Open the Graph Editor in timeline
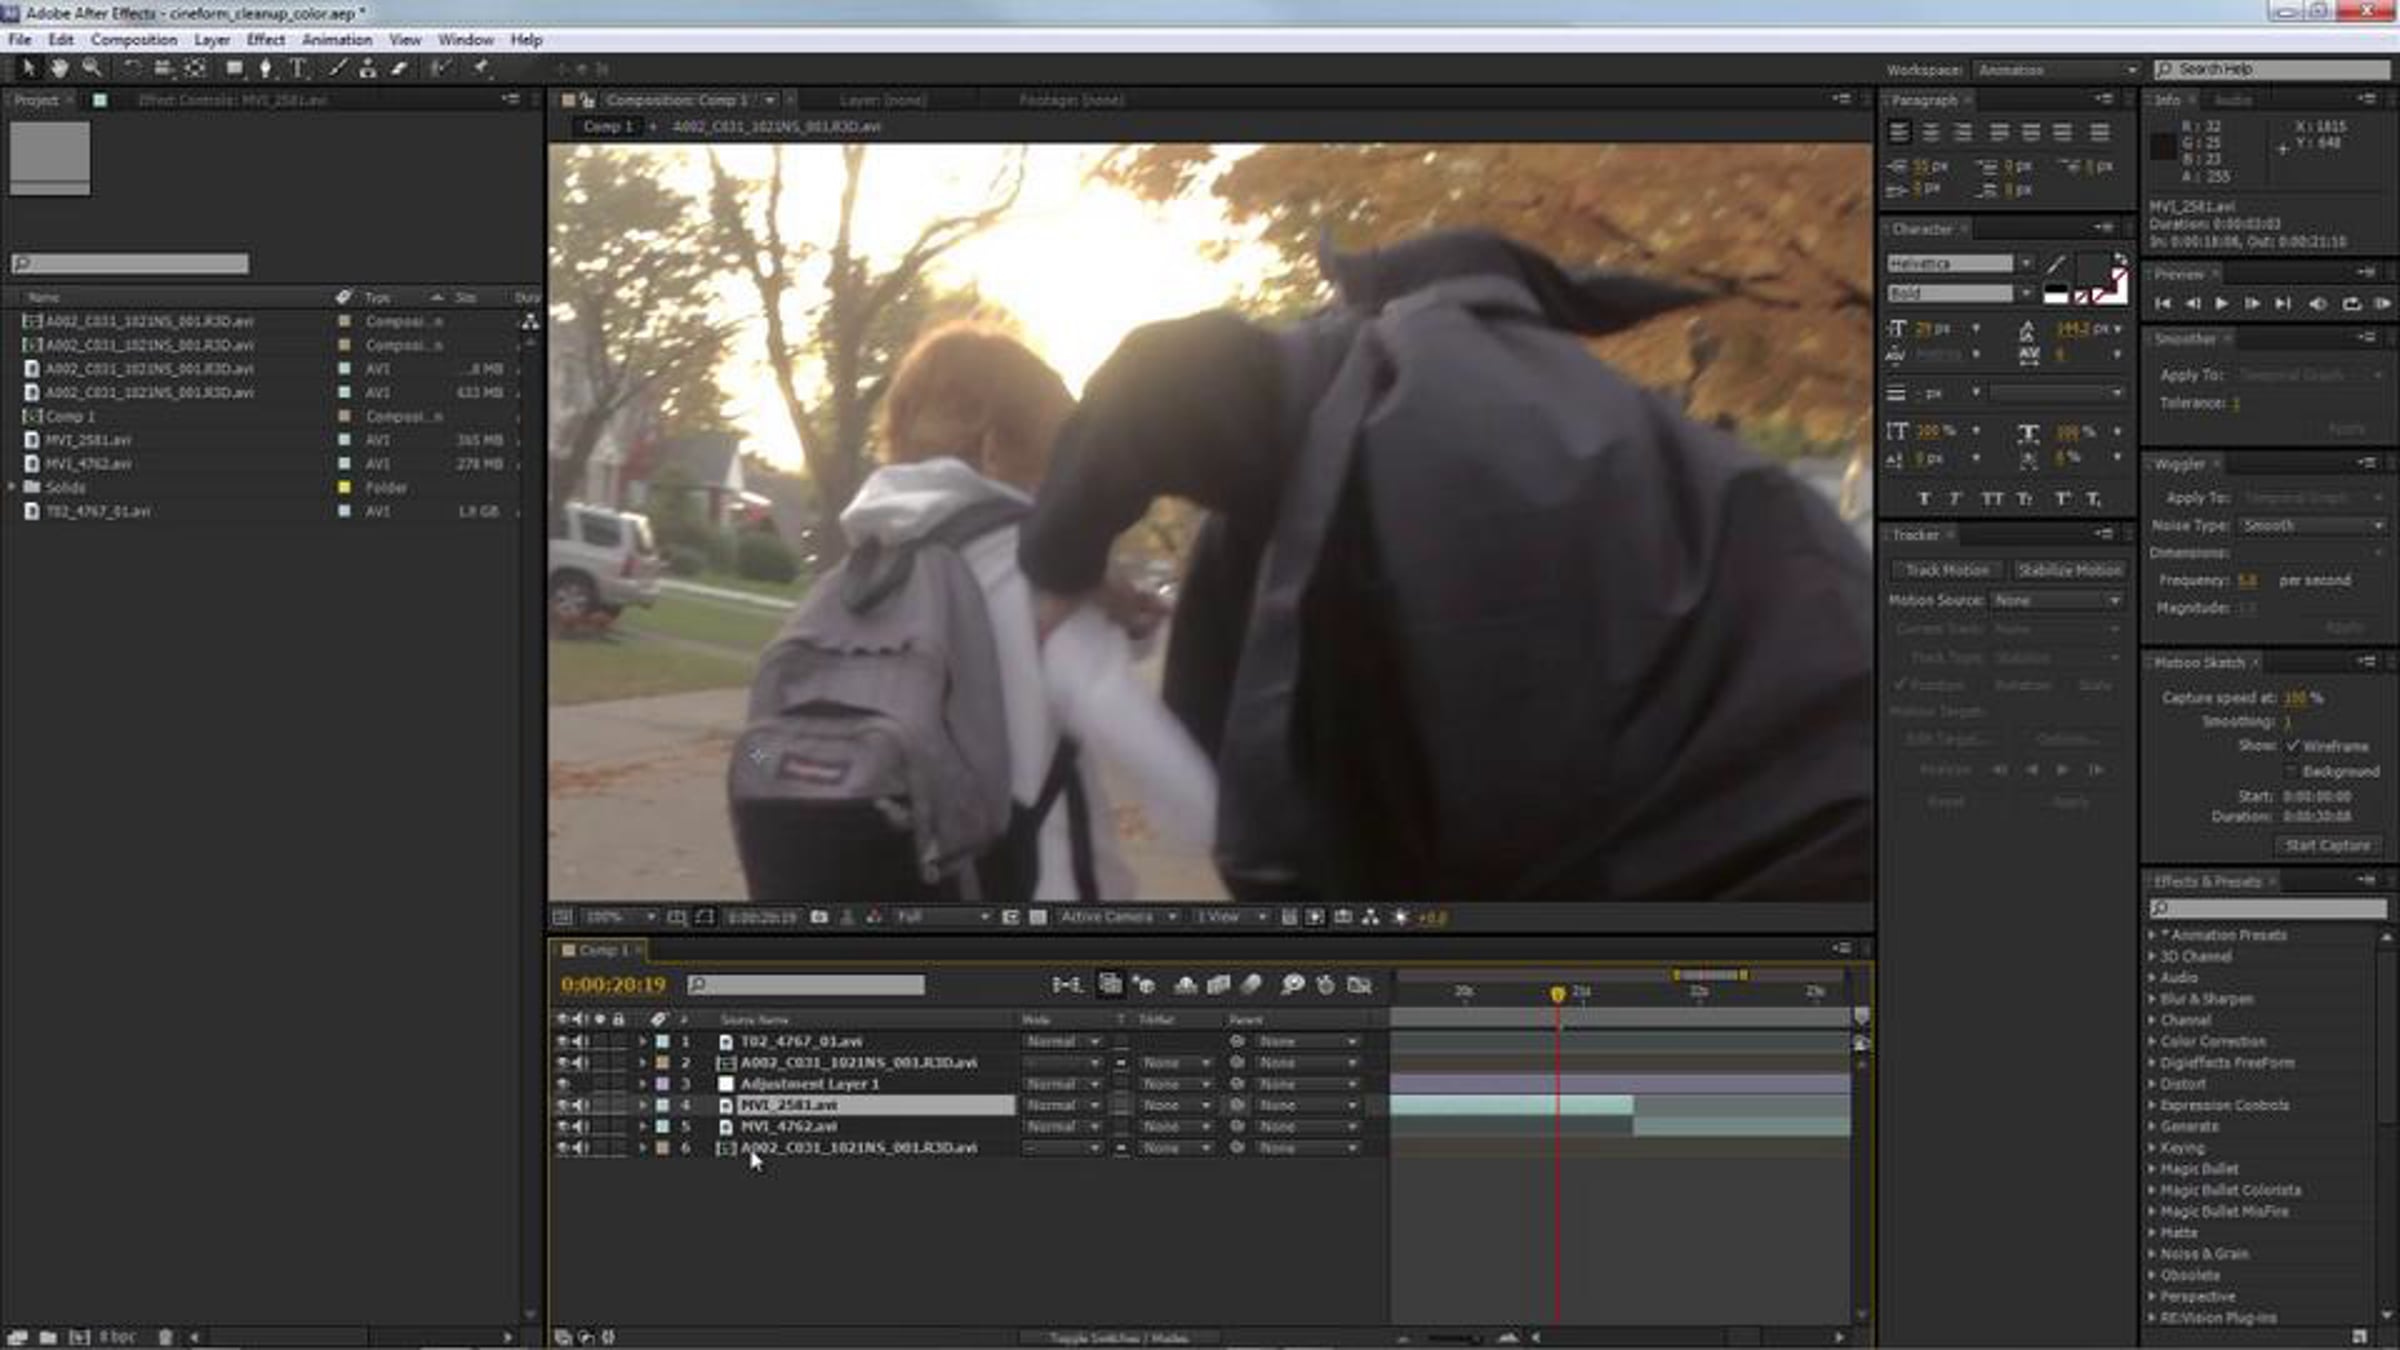Screen dimensions: 2400x1350 point(1359,985)
